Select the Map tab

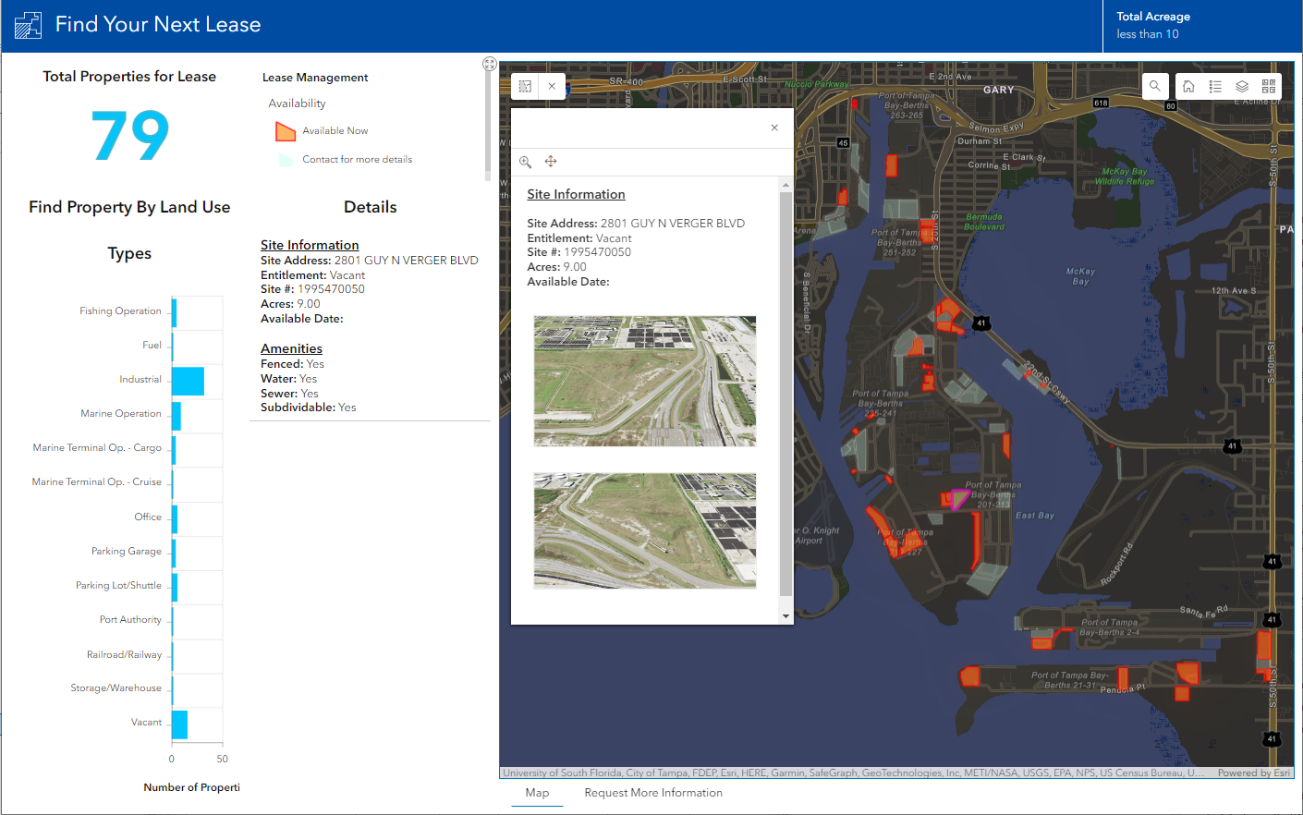pos(537,793)
